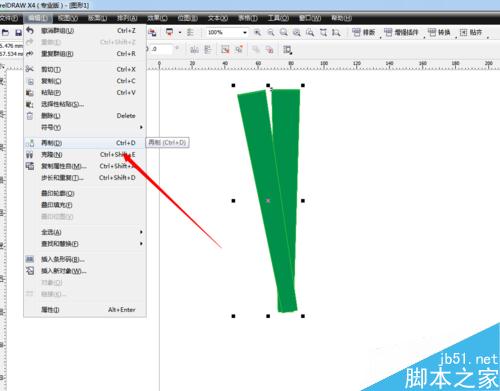This screenshot has width=500, height=391.
Task: Choose 剪切(T) cut menu entry
Action: pyautogui.click(x=85, y=69)
